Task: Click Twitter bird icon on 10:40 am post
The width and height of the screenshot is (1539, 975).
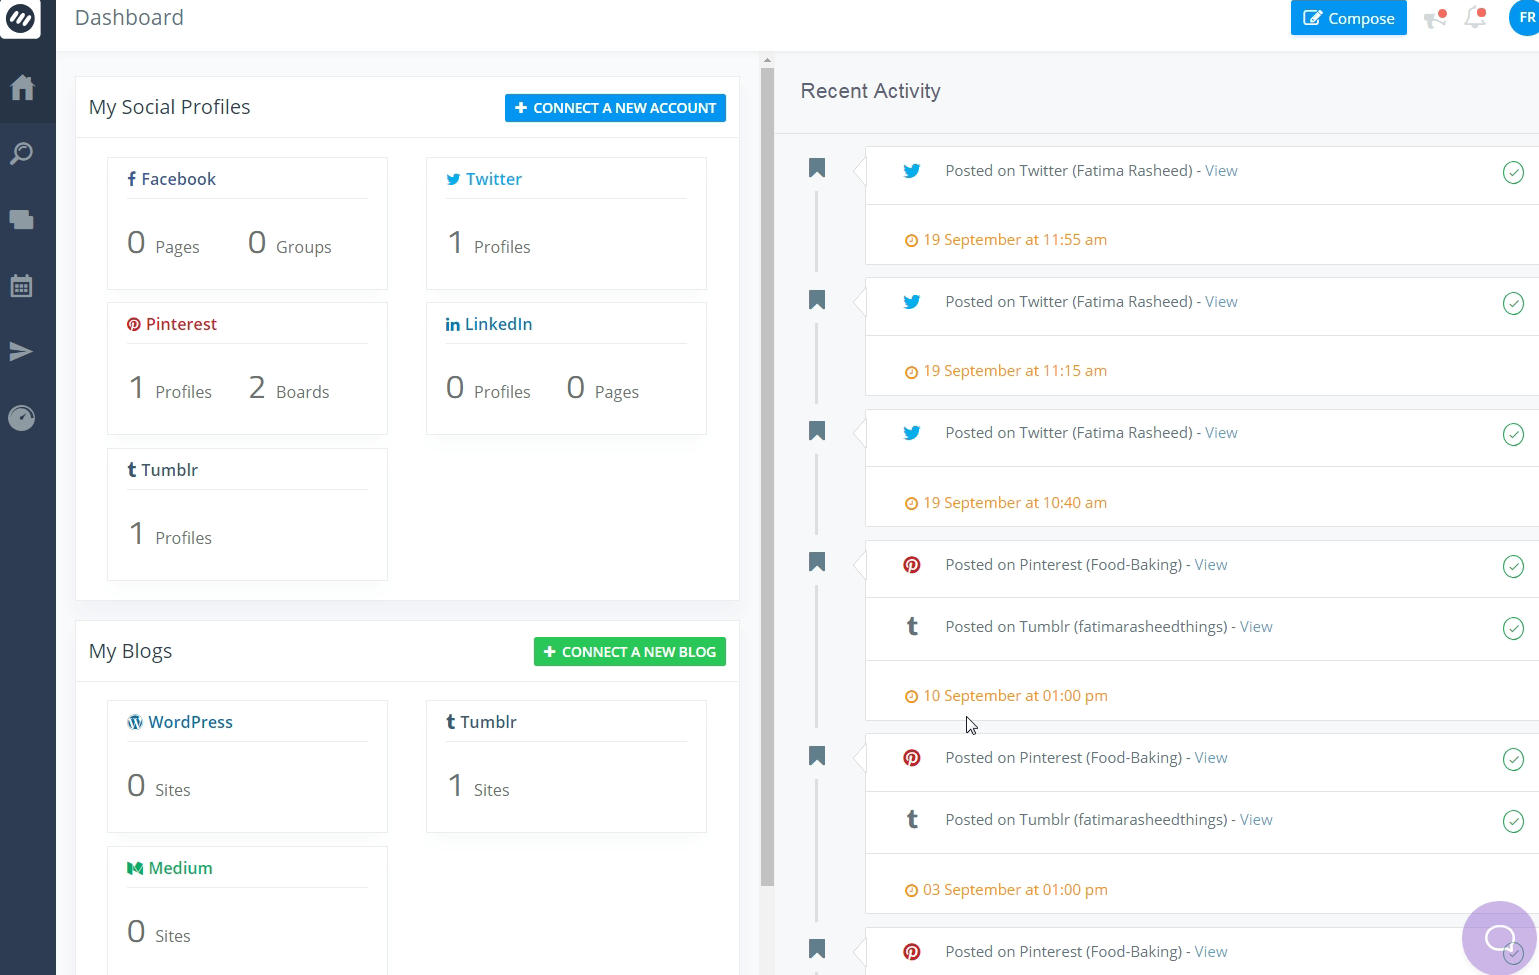Action: point(912,433)
